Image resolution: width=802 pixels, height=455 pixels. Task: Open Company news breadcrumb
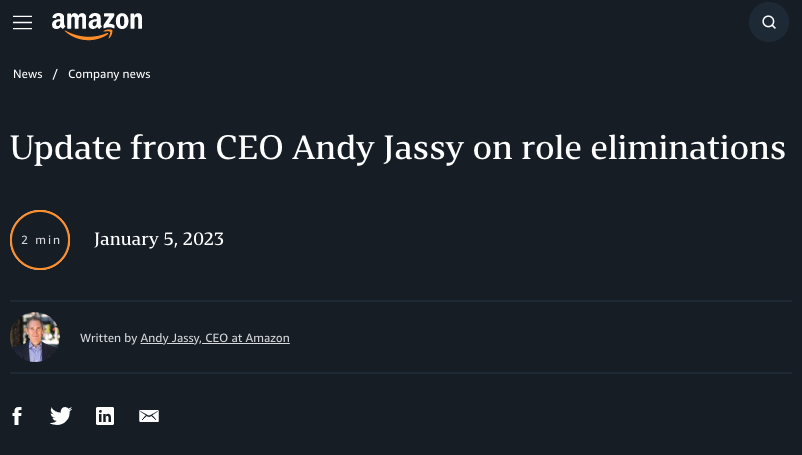tap(109, 74)
